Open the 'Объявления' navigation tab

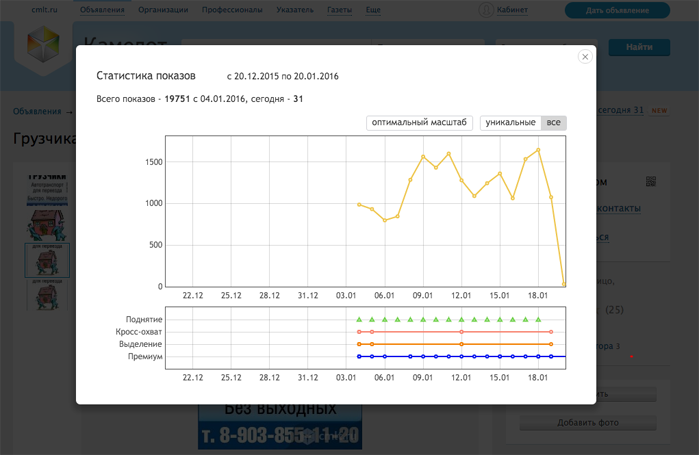(102, 10)
